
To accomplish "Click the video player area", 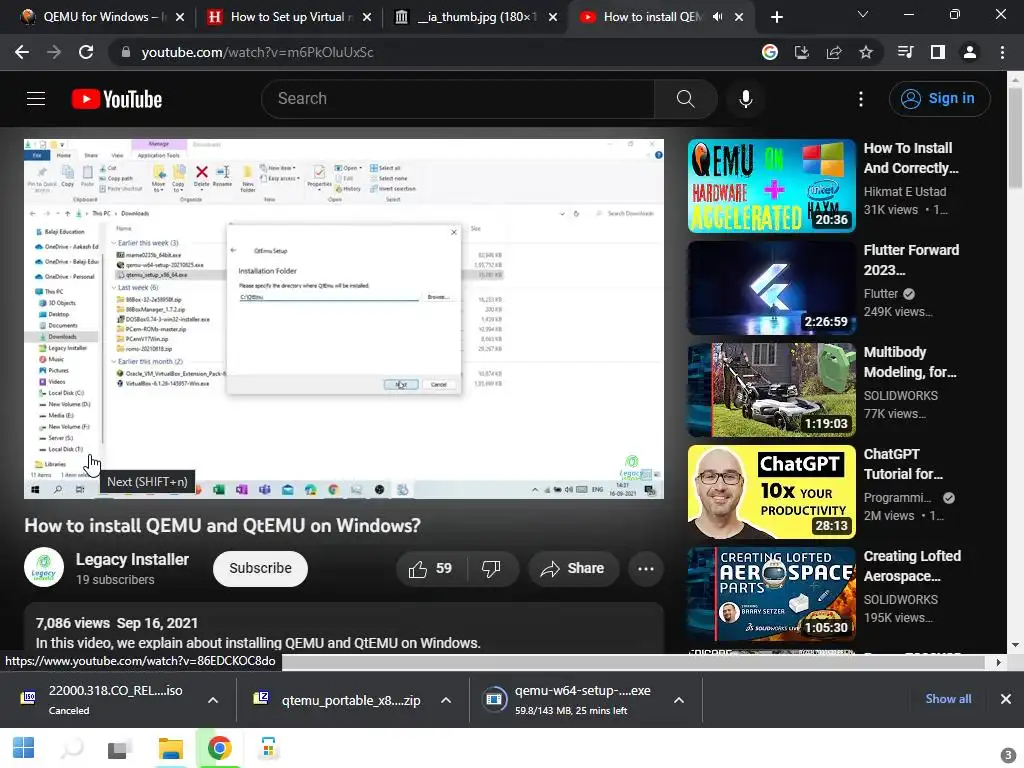I will click(x=344, y=319).
